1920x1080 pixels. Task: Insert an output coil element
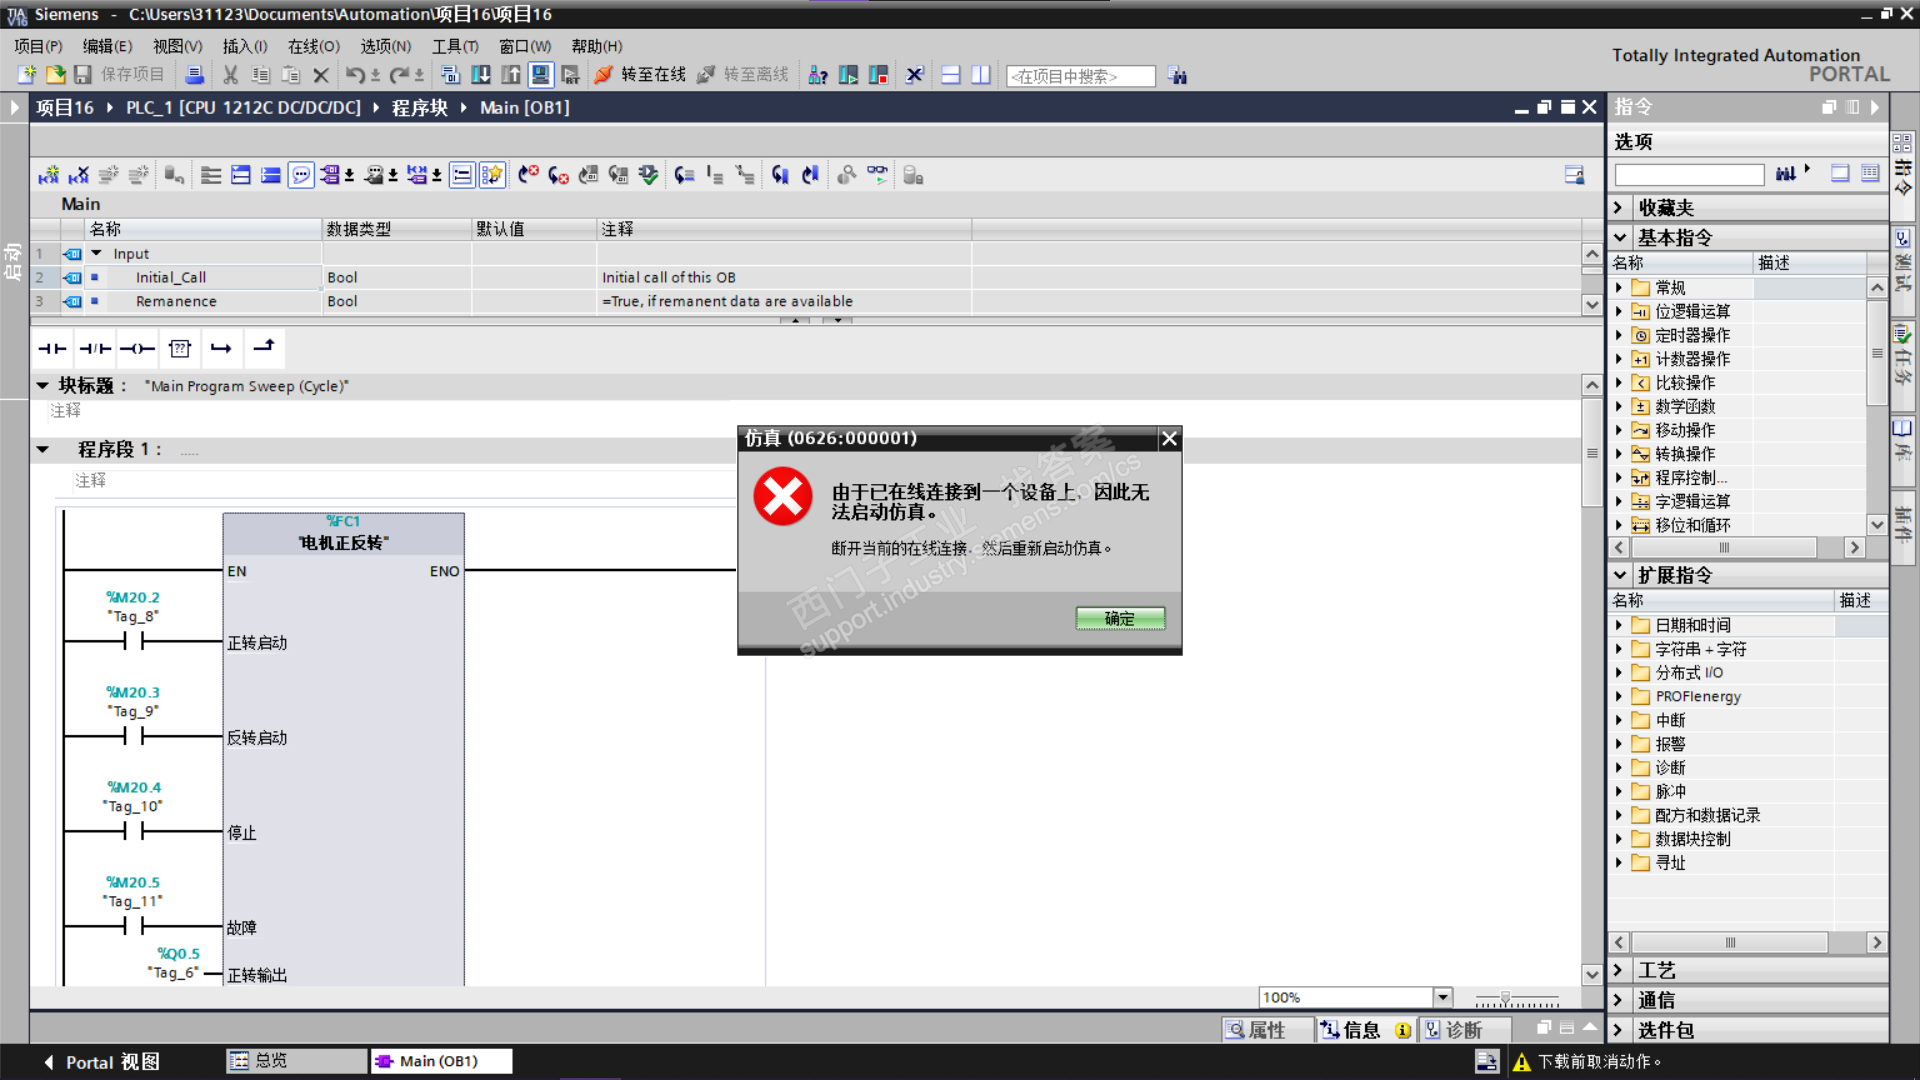[x=137, y=348]
